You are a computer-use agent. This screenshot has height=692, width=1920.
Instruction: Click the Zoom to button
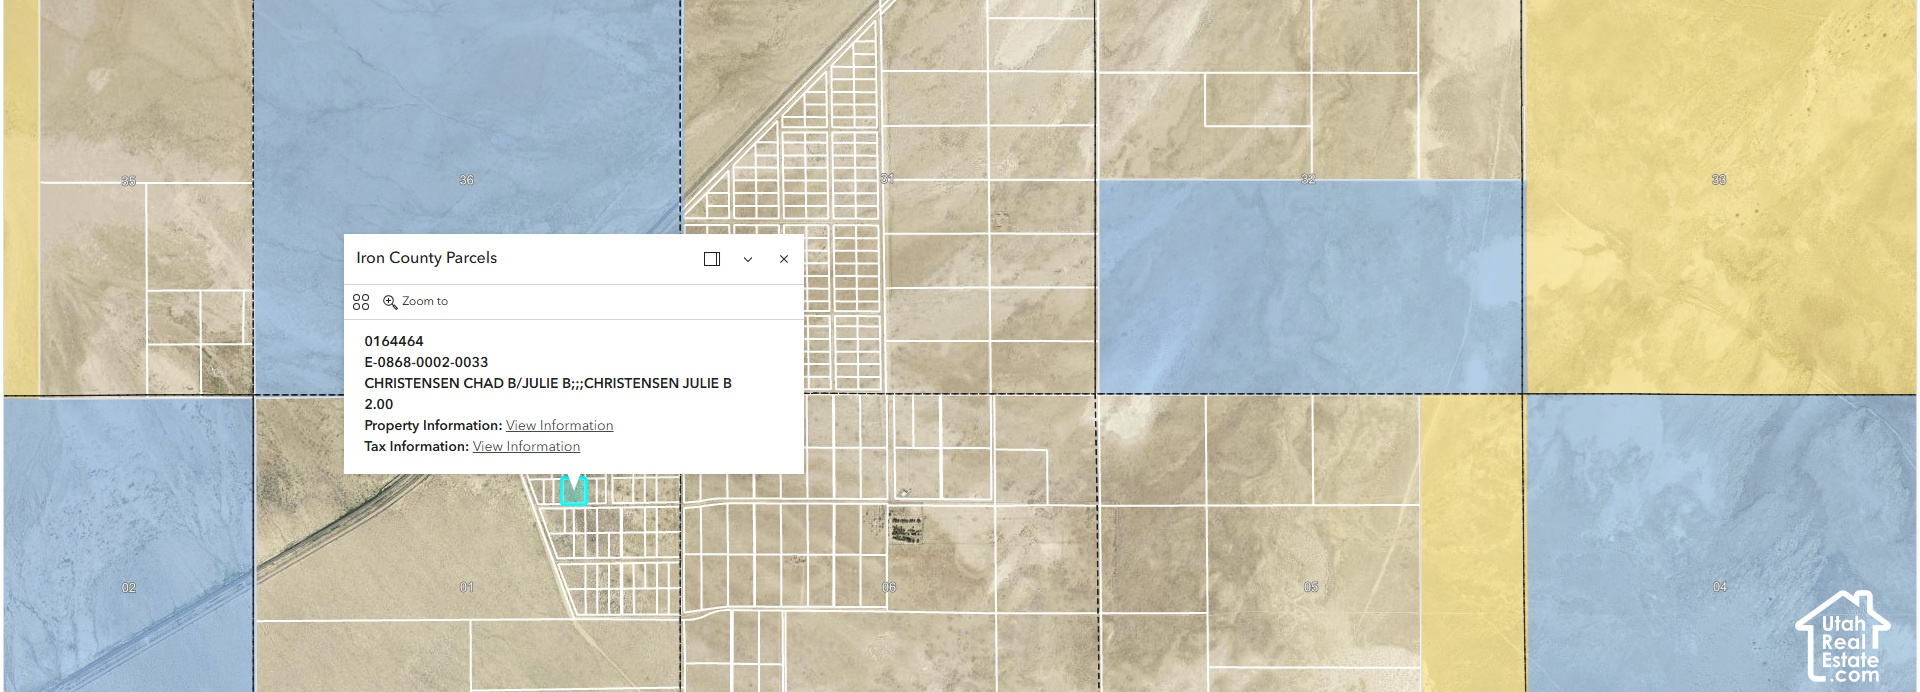[x=416, y=302]
